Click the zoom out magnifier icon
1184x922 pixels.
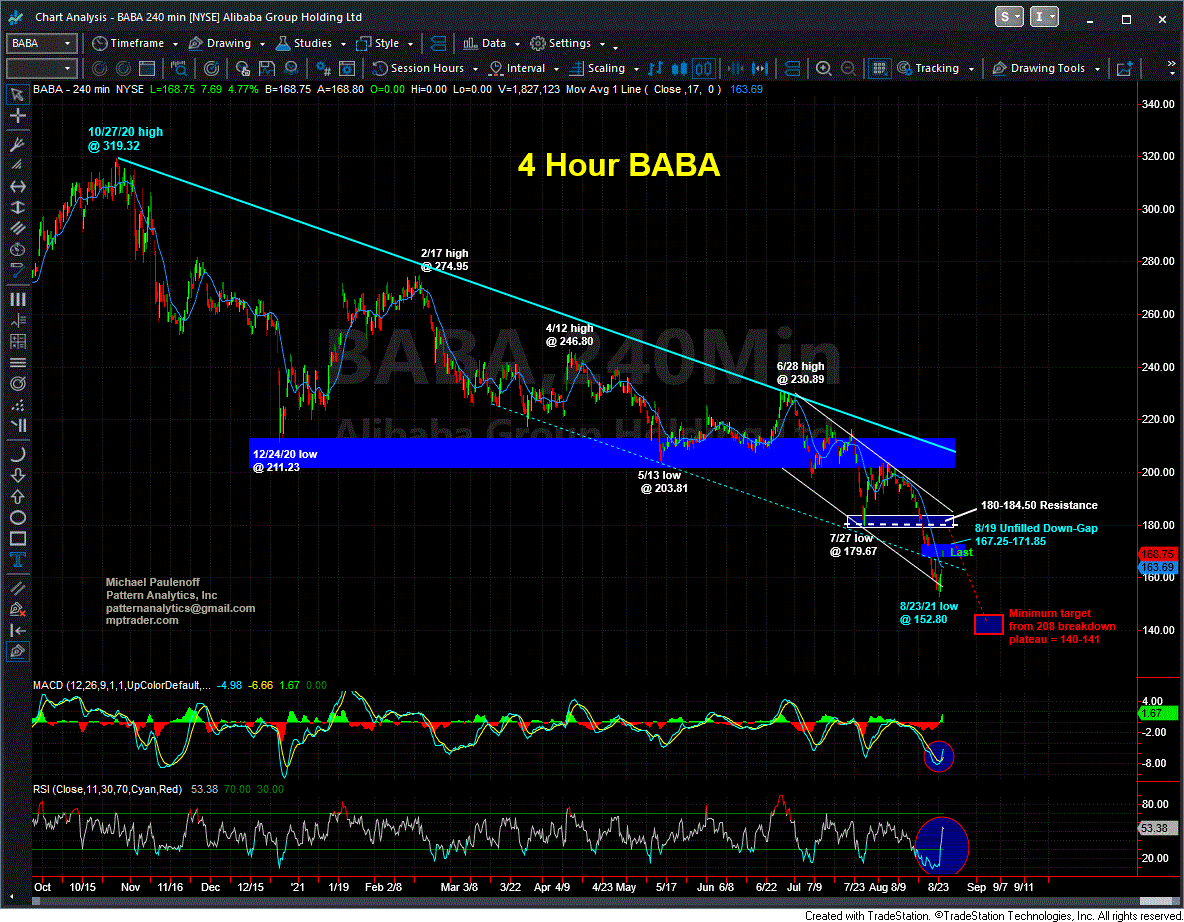[x=848, y=69]
